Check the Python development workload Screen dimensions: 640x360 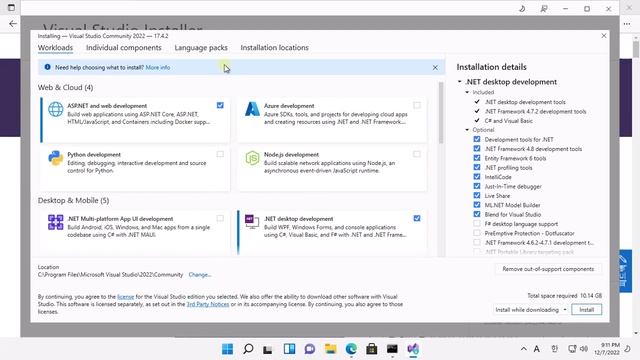pos(220,154)
